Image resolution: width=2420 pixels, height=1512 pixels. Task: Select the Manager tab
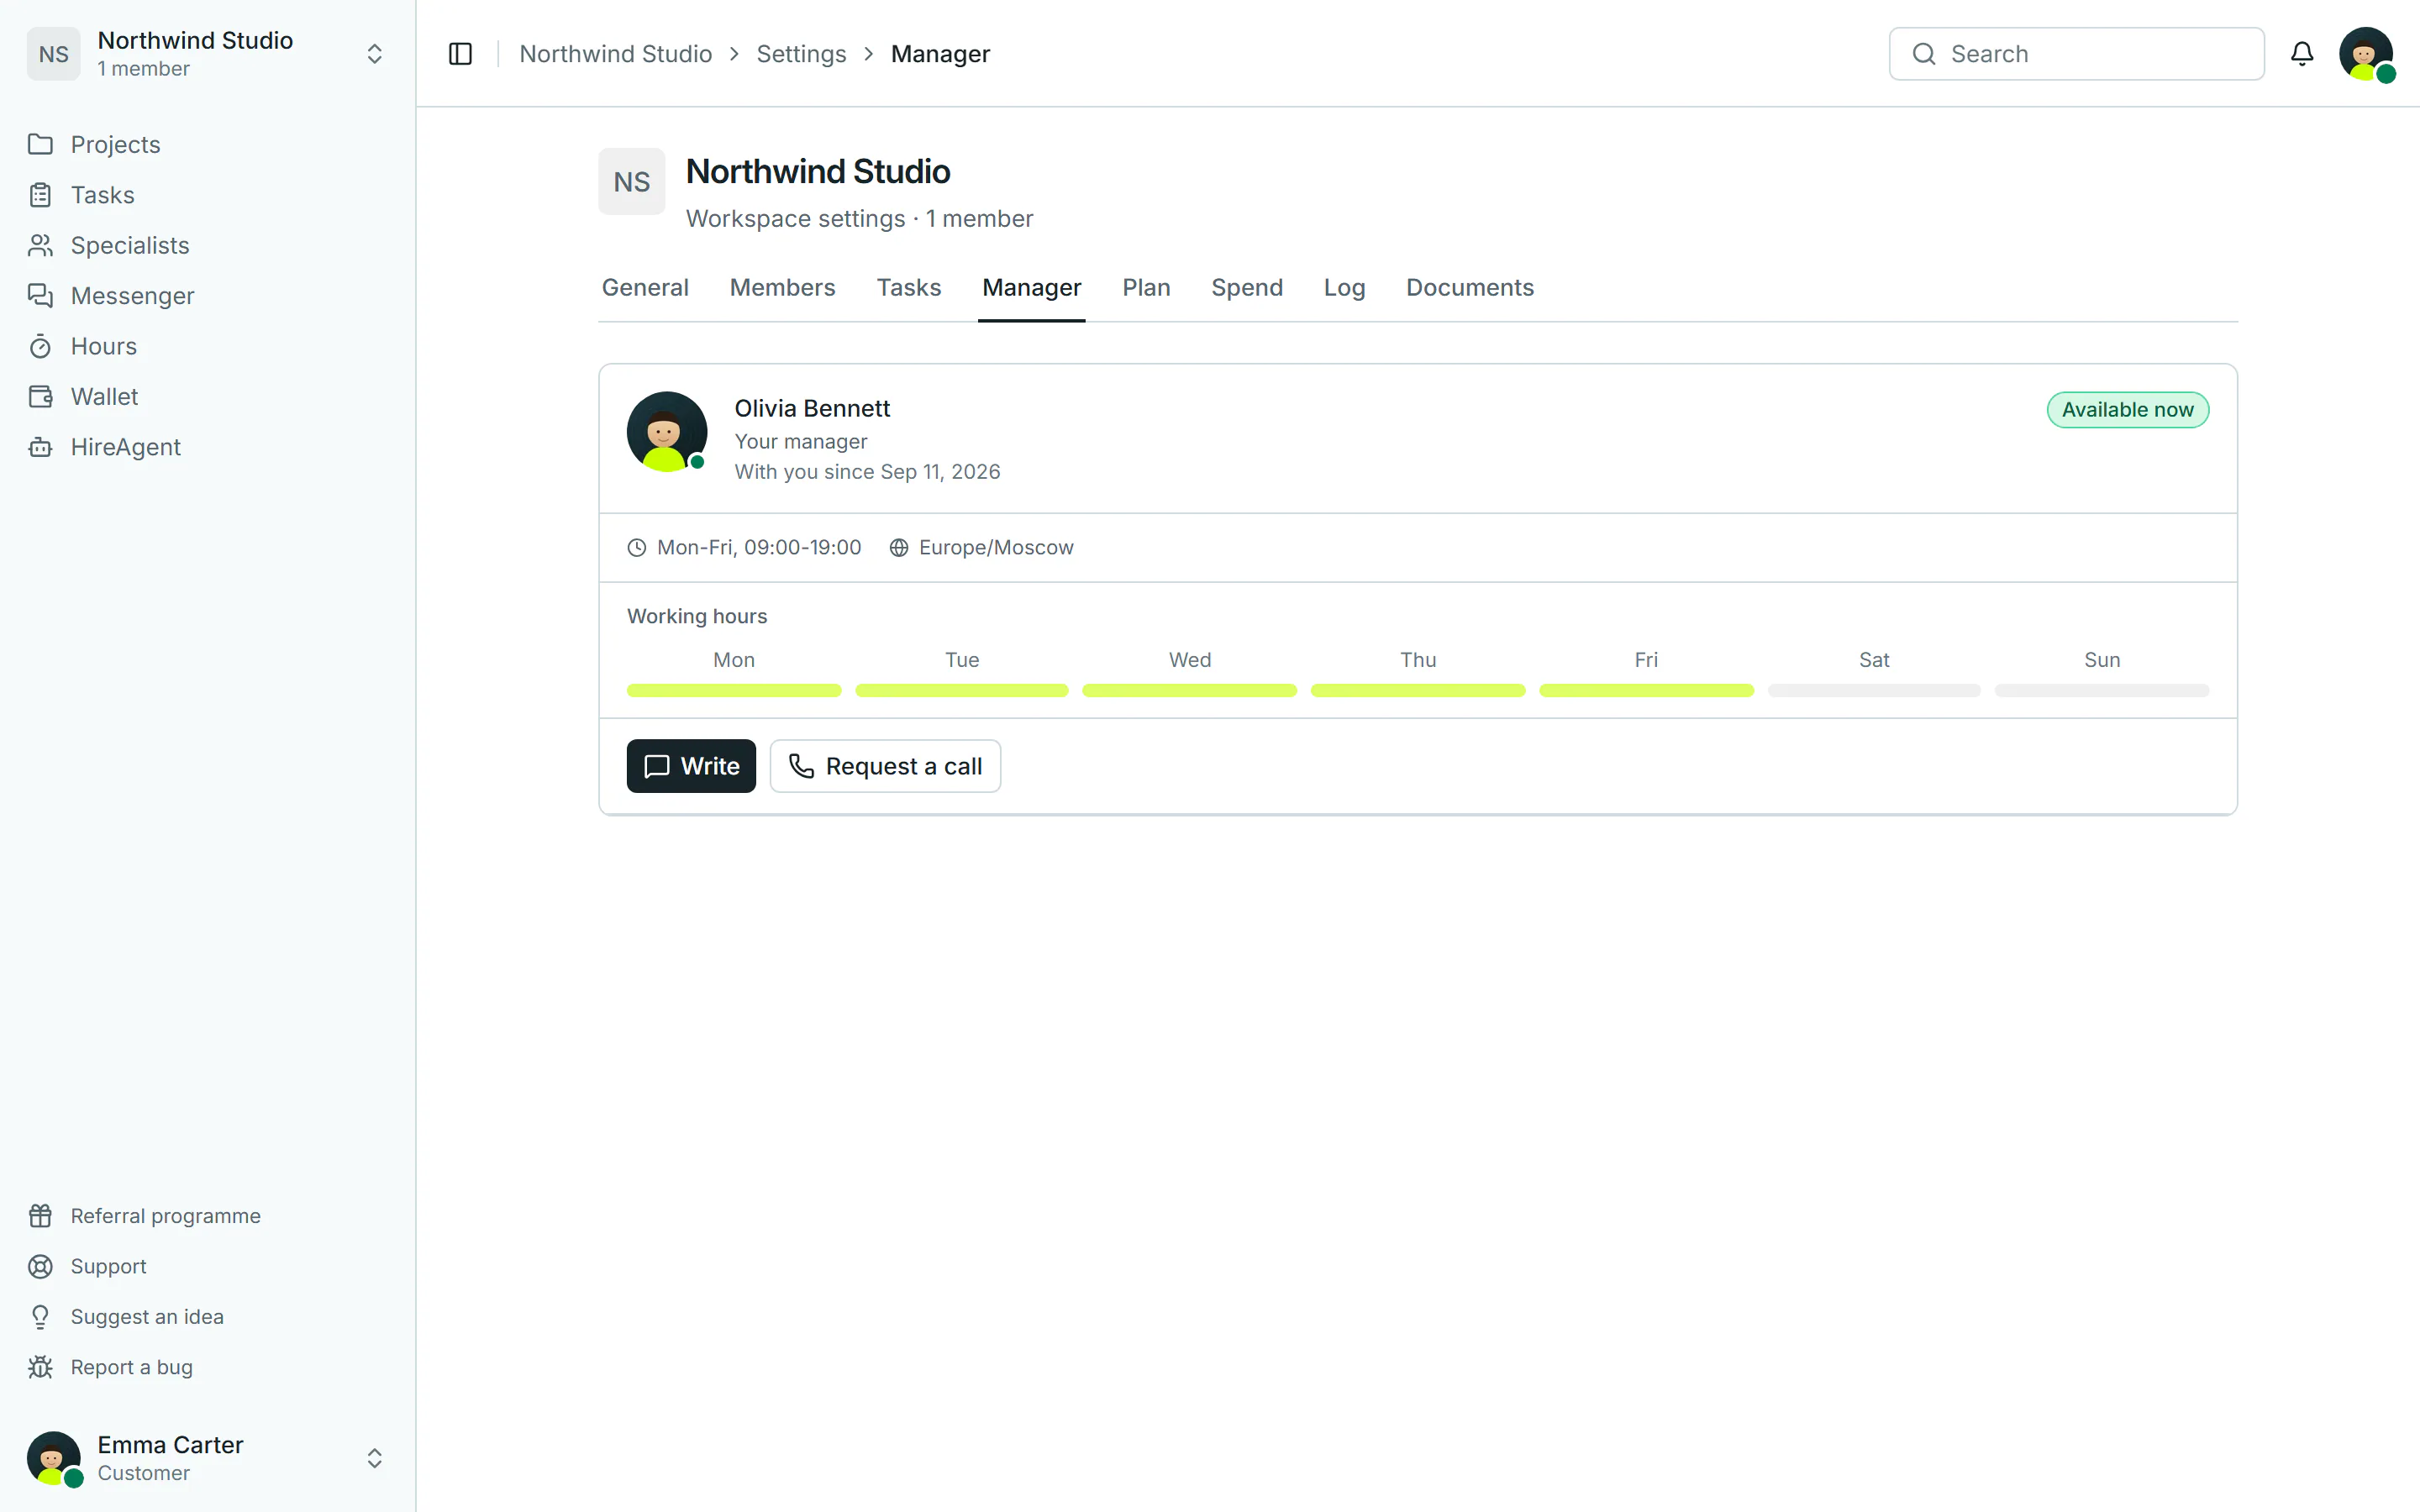[x=1032, y=288]
